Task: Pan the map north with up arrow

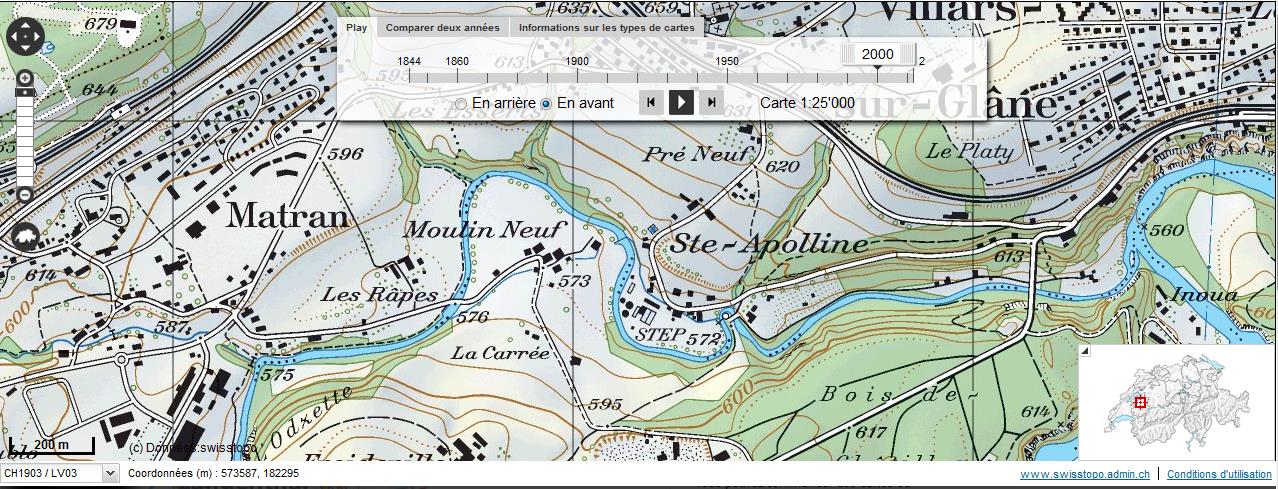Action: [x=26, y=25]
